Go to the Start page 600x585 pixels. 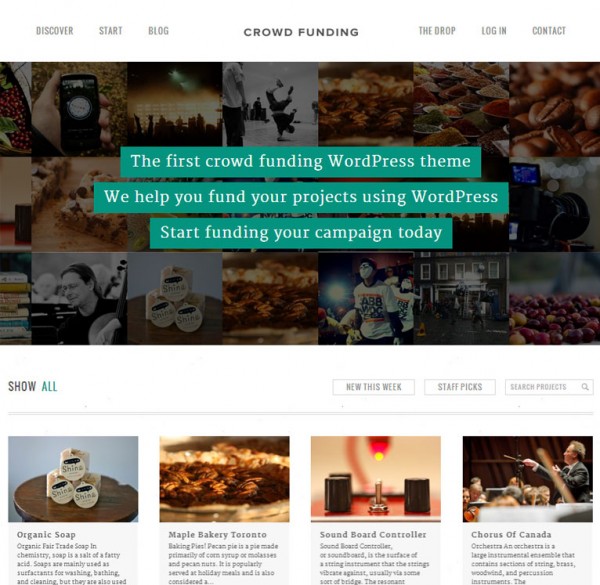(x=111, y=31)
